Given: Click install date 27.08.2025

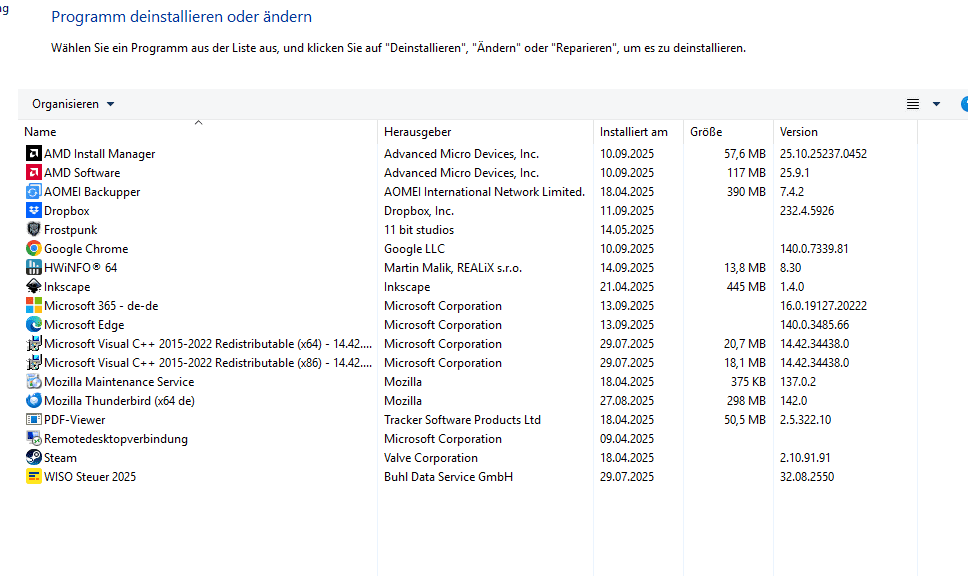Looking at the screenshot, I should [x=627, y=401].
